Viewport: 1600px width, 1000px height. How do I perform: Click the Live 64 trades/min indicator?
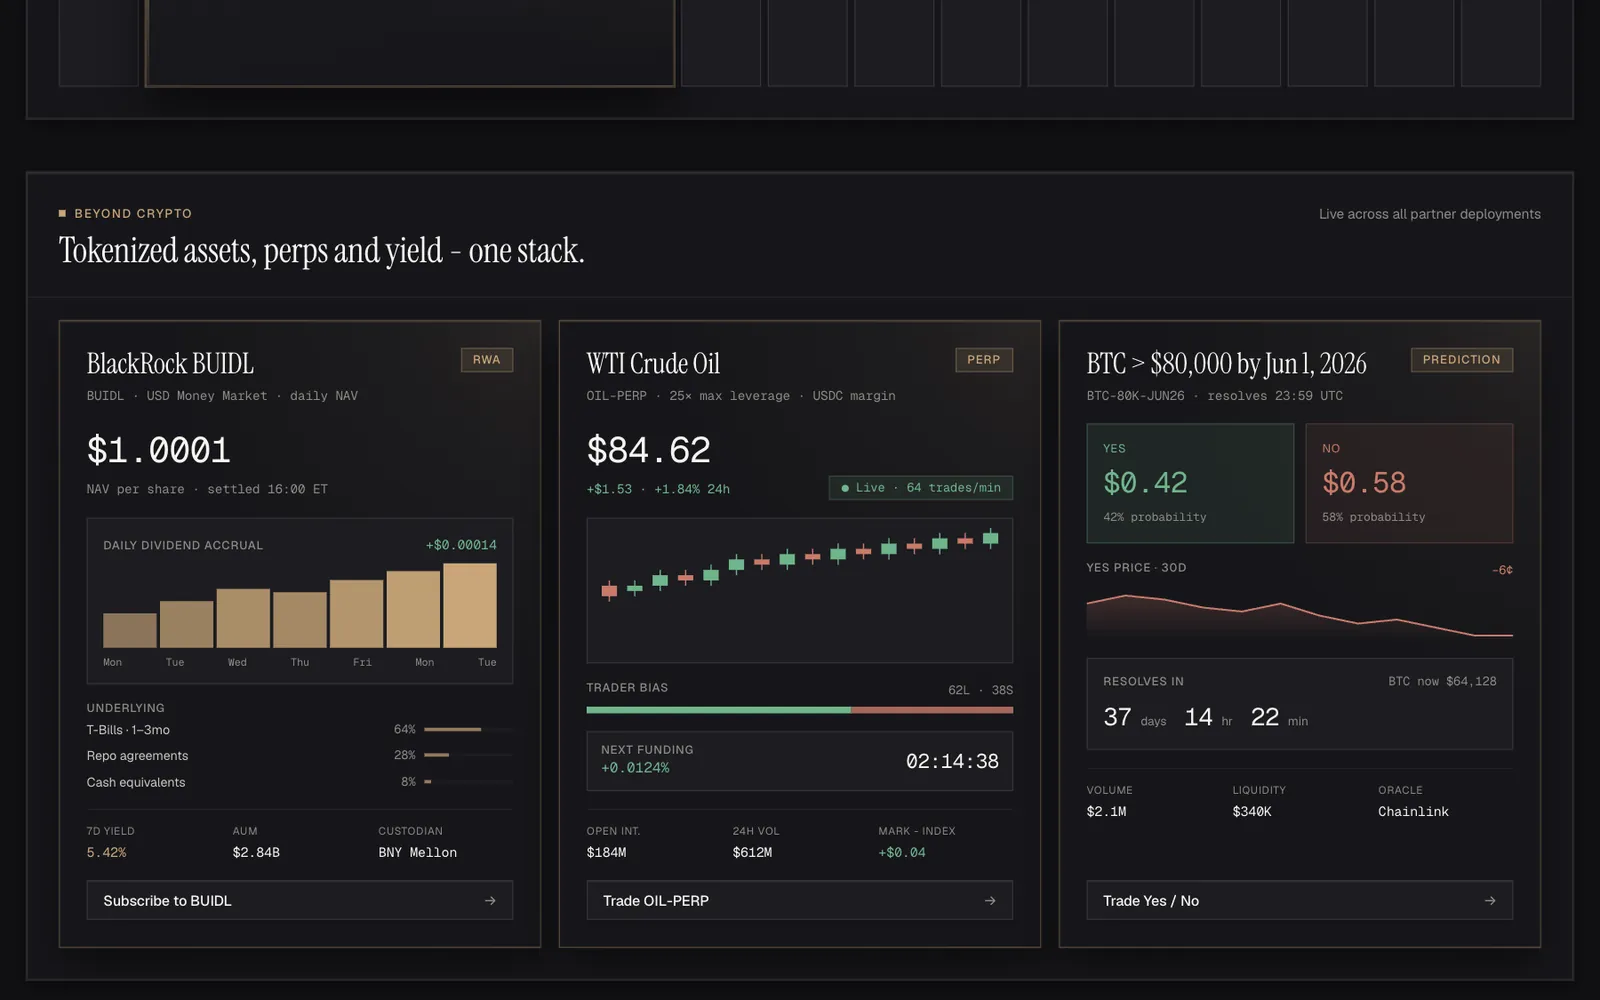point(921,488)
